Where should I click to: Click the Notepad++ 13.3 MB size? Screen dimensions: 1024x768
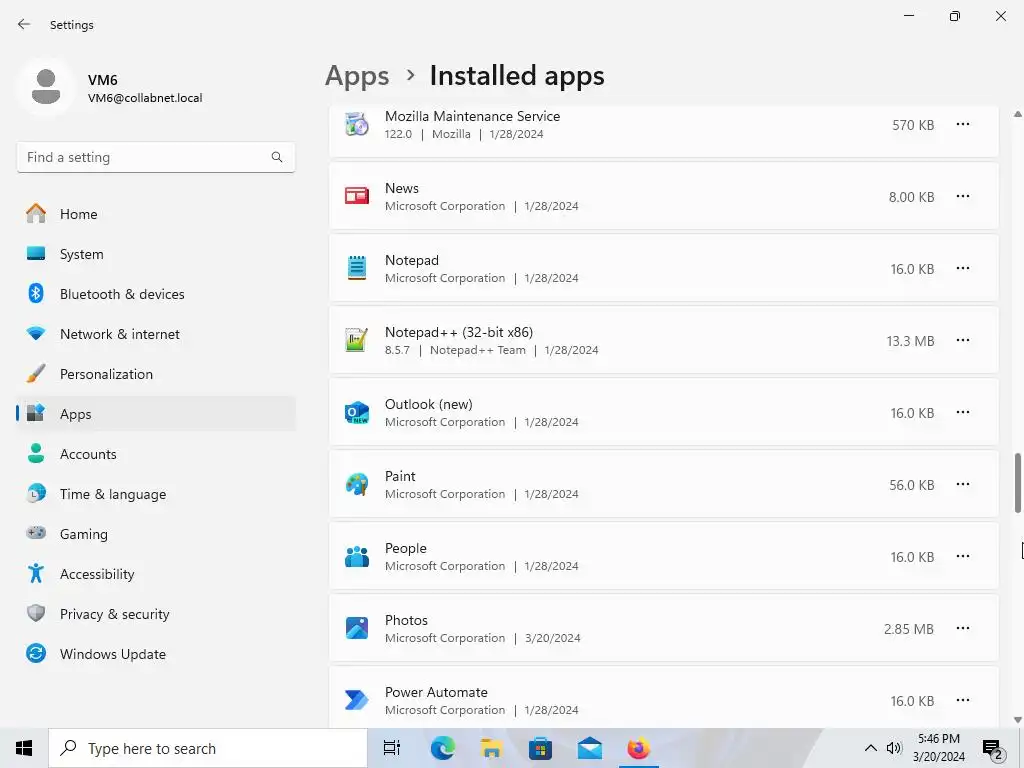[x=910, y=341]
